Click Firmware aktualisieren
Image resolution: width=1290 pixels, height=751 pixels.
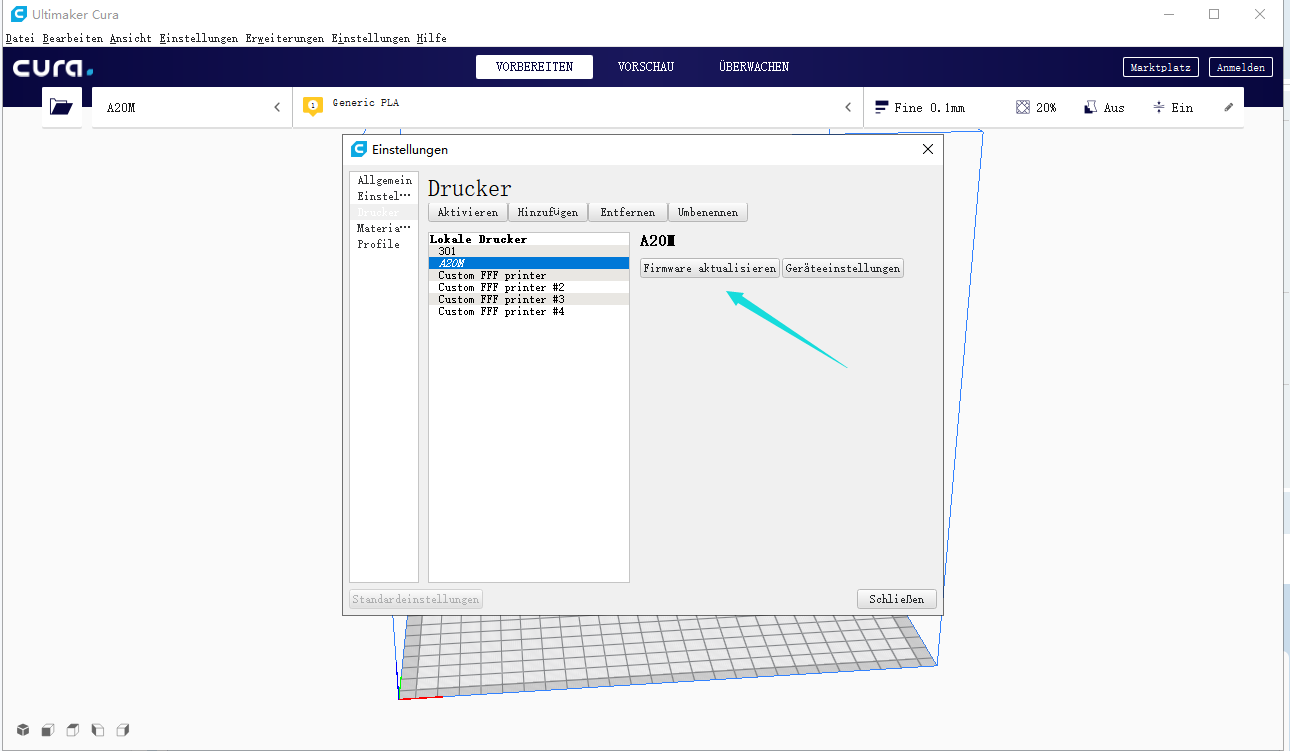[x=710, y=268]
